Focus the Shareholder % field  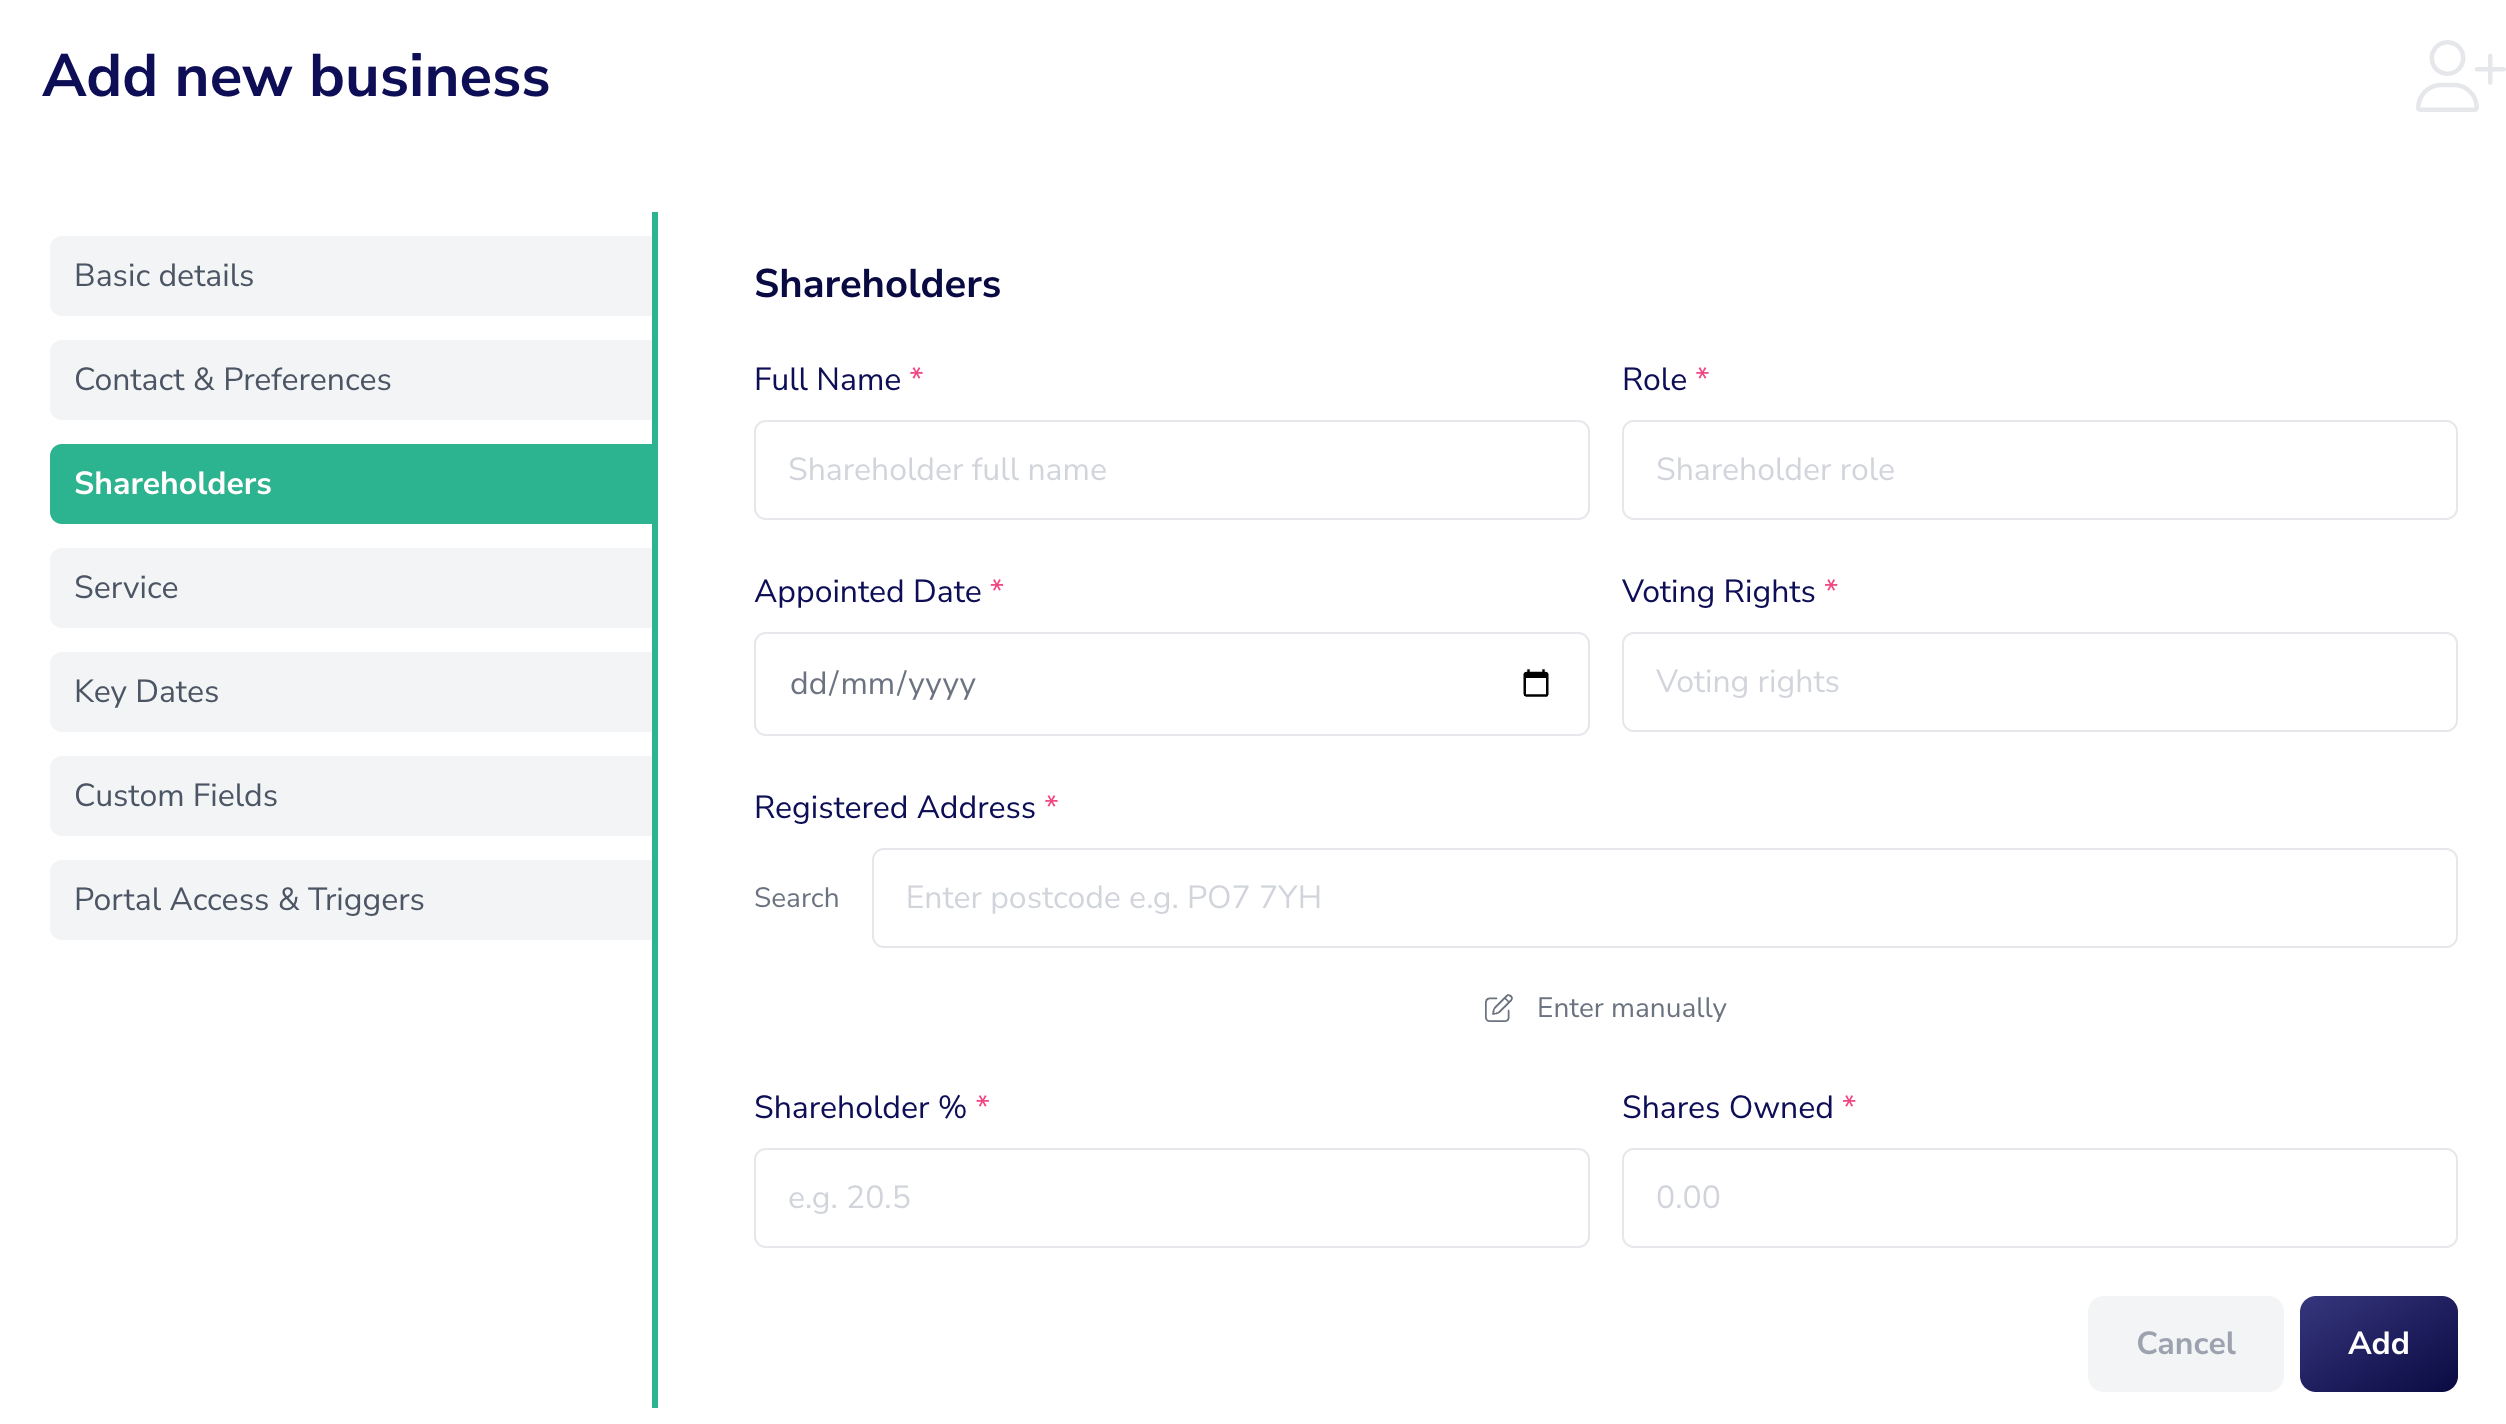[1171, 1198]
